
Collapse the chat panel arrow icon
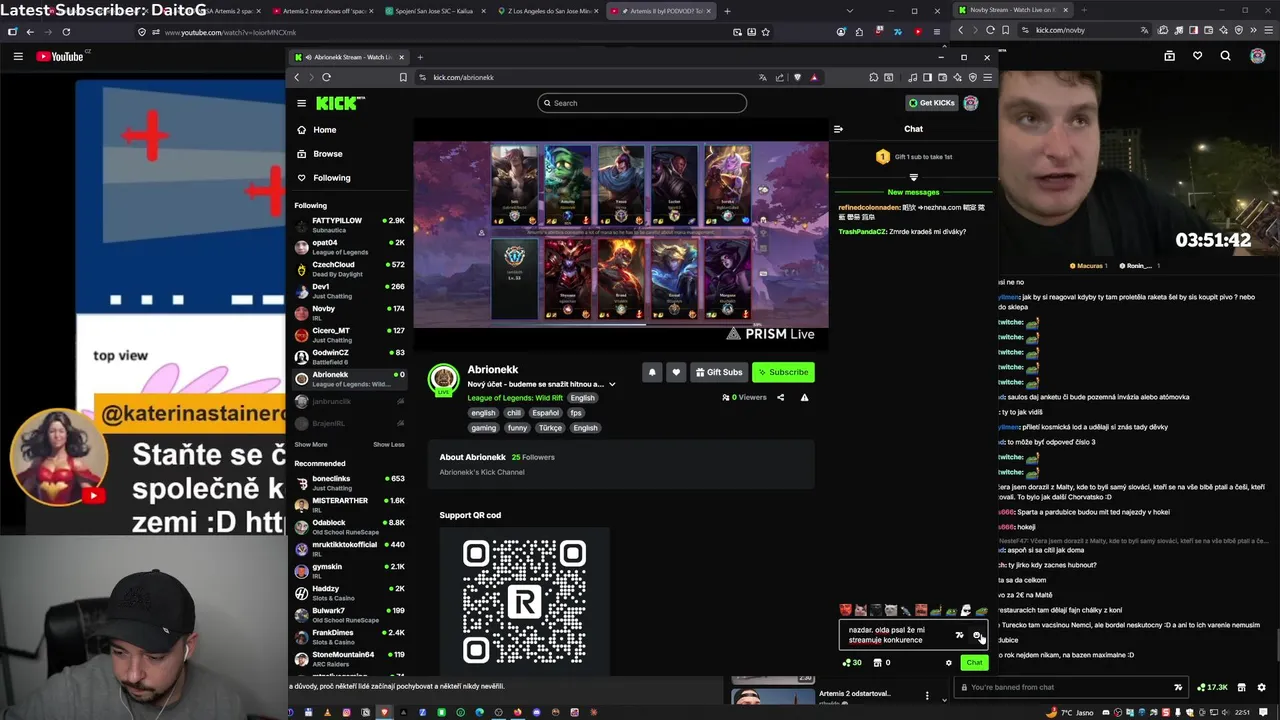[x=838, y=129]
